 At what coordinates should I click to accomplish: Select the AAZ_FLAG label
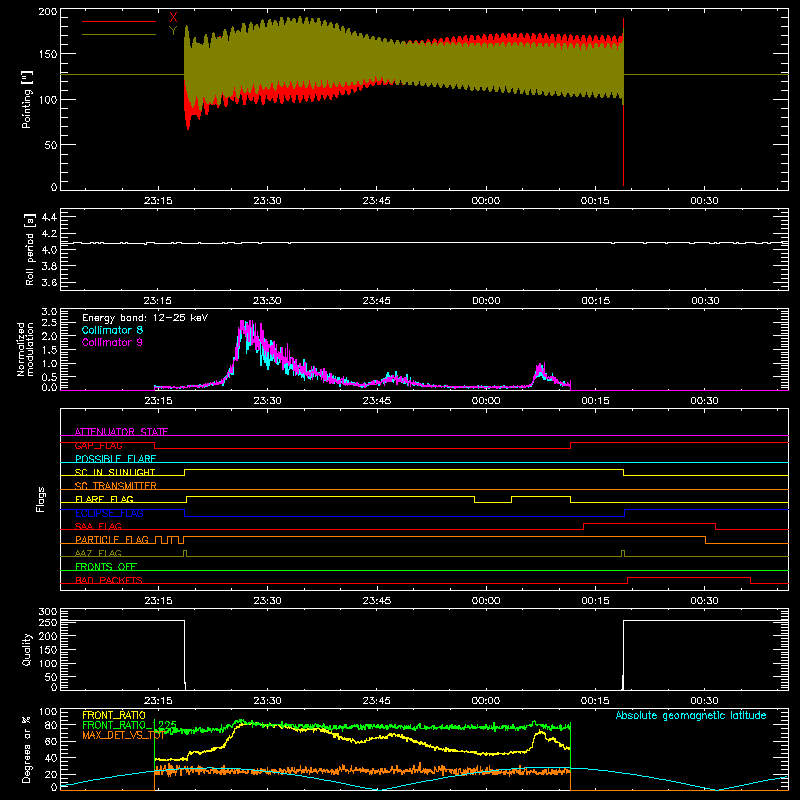click(x=98, y=553)
